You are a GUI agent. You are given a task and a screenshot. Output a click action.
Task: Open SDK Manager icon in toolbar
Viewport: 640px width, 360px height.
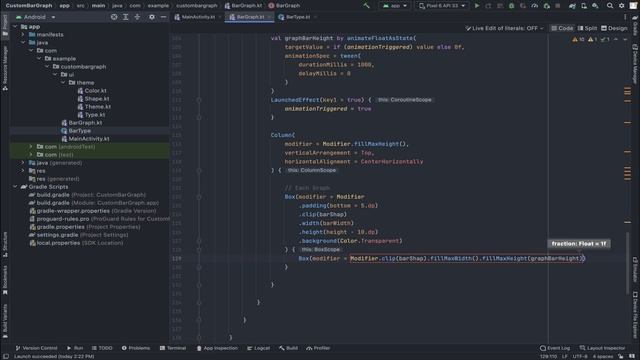(x=596, y=6)
